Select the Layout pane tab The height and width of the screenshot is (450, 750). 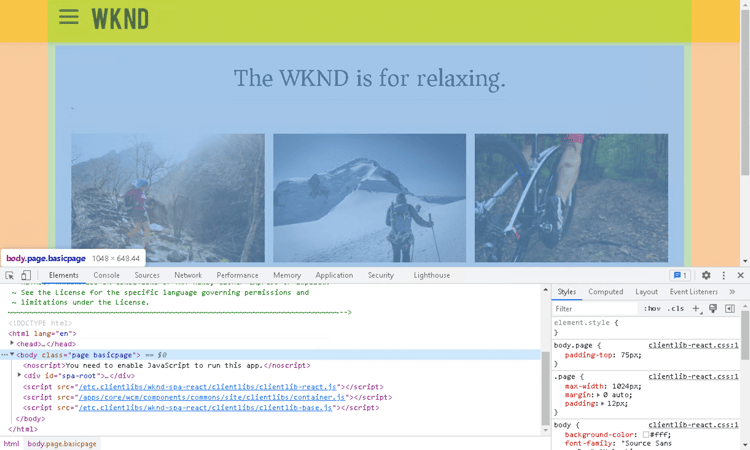point(646,292)
